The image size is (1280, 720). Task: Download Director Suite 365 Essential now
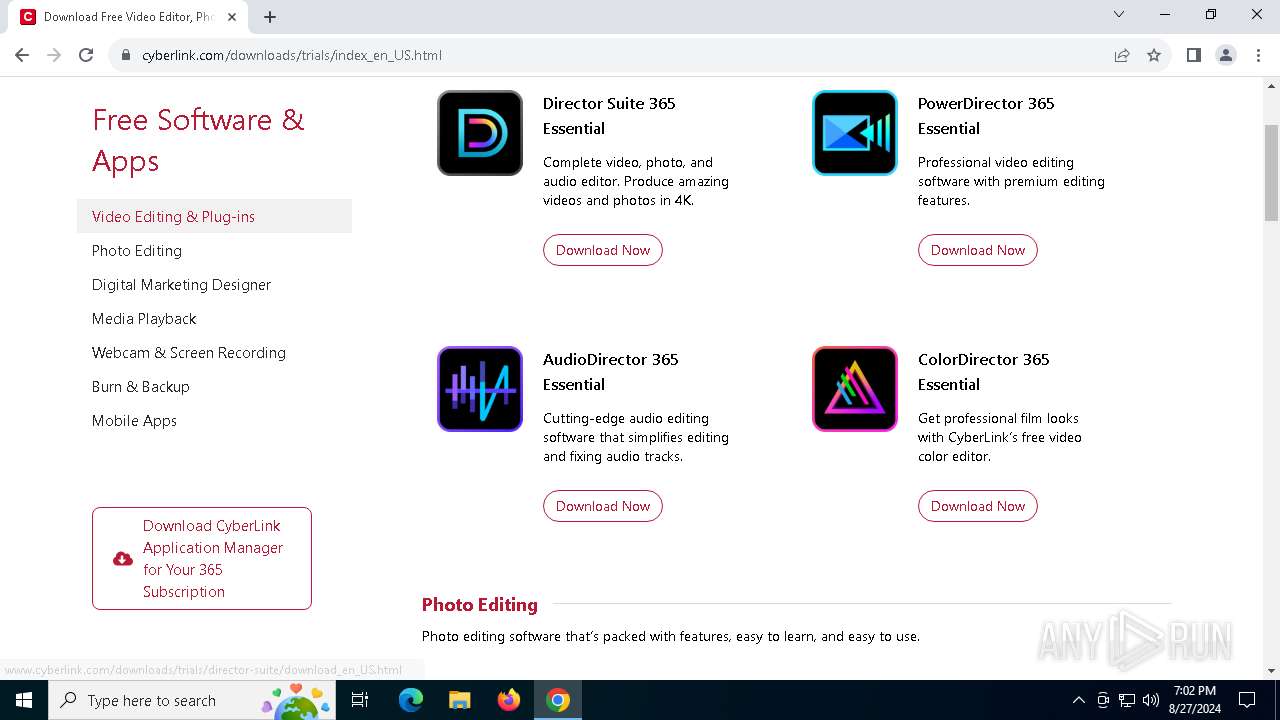coord(603,250)
